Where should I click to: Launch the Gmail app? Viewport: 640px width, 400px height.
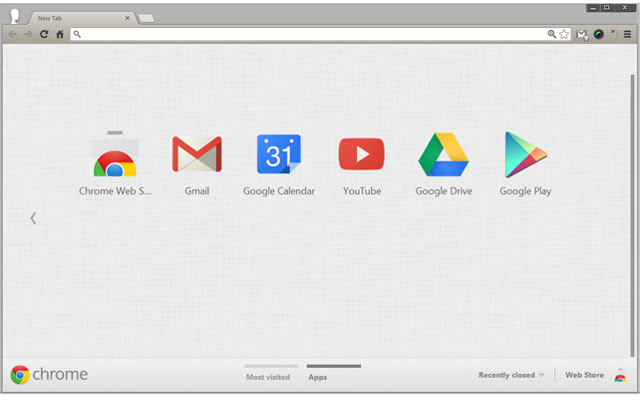coord(197,154)
